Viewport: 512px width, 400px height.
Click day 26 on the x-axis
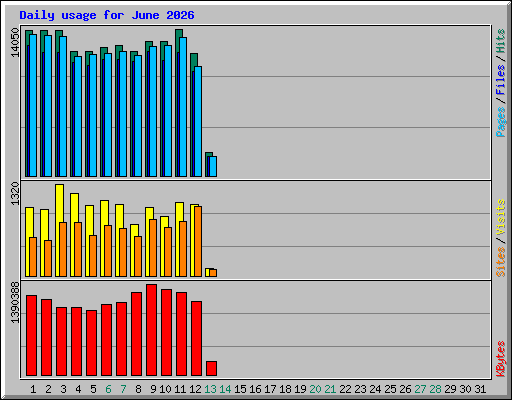point(405,389)
